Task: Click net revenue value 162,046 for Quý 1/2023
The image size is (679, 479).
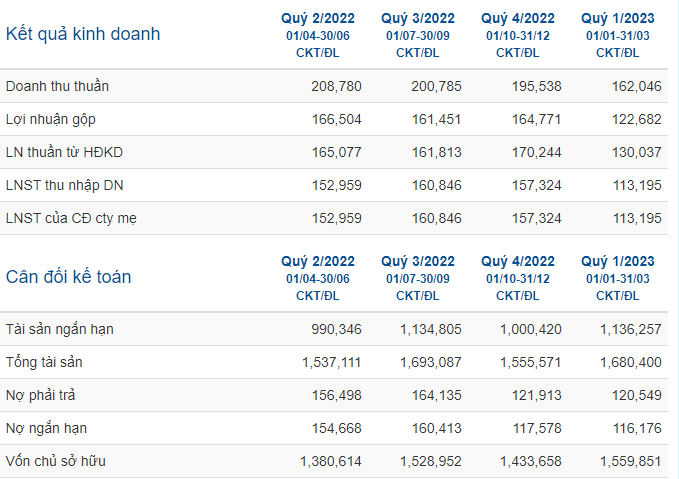Action: (637, 86)
